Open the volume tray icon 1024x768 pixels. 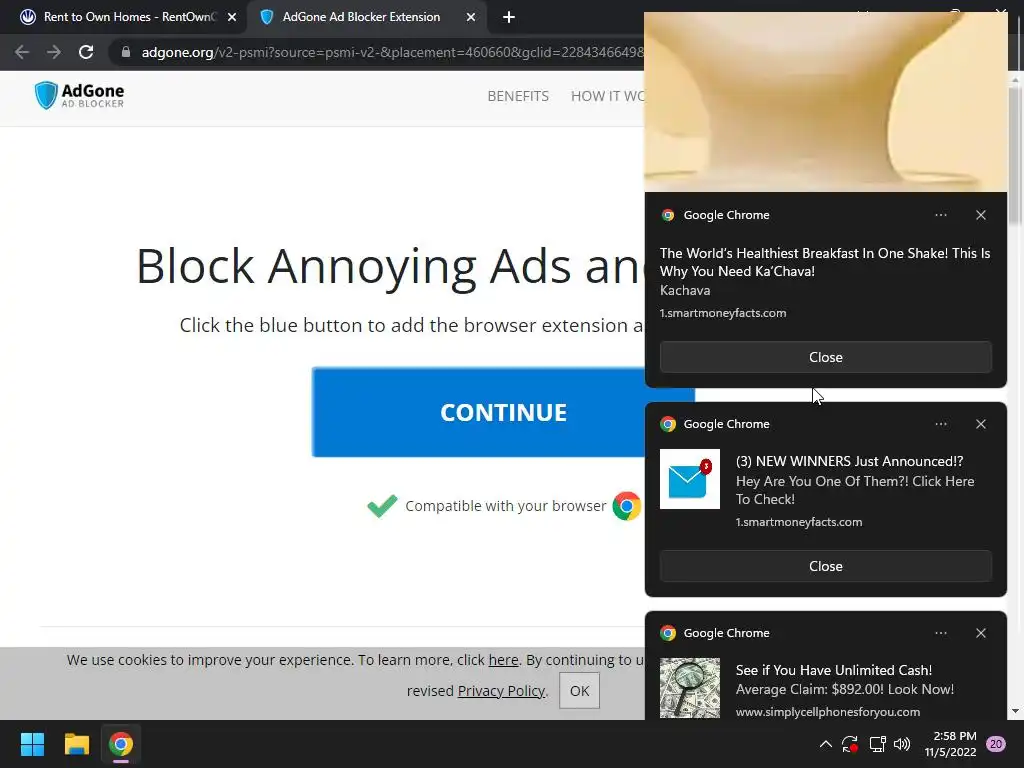(902, 744)
